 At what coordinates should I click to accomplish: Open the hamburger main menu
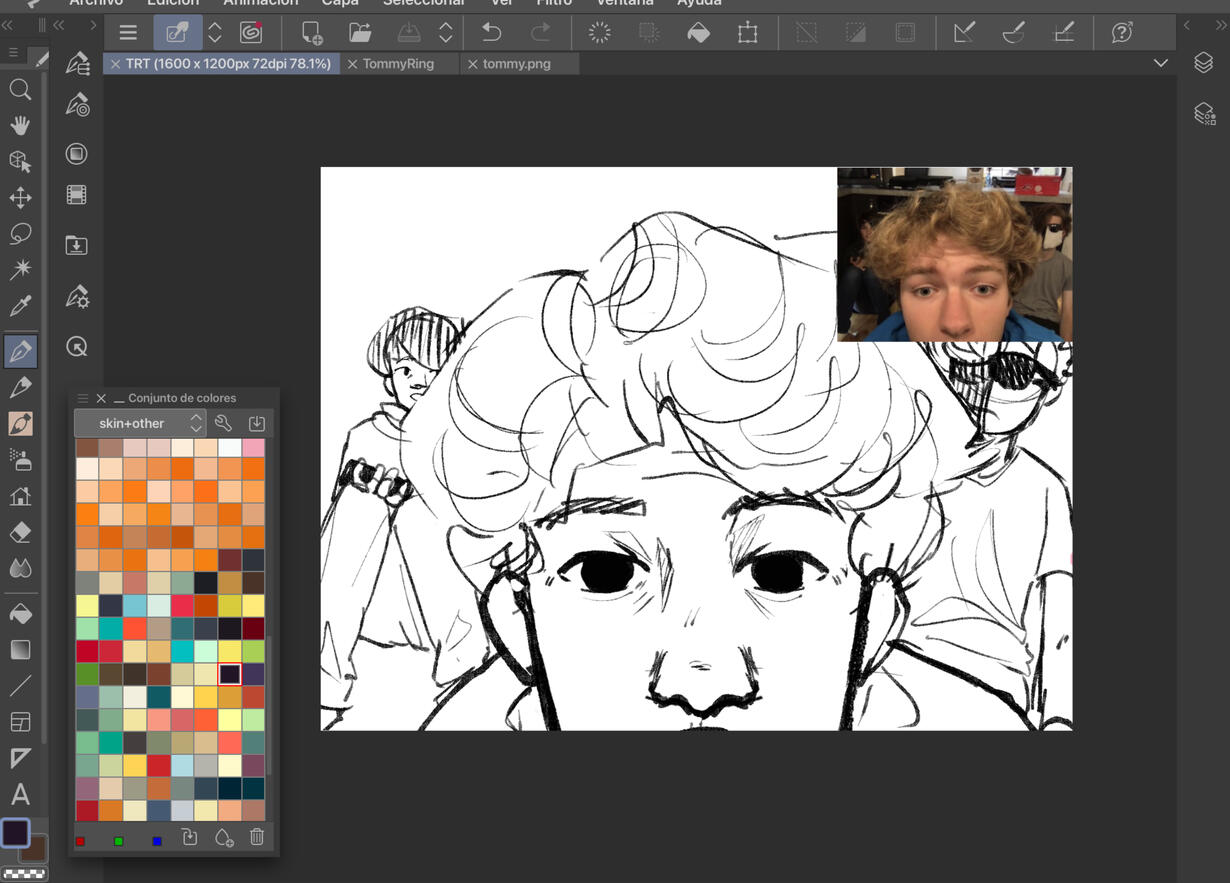tap(128, 33)
